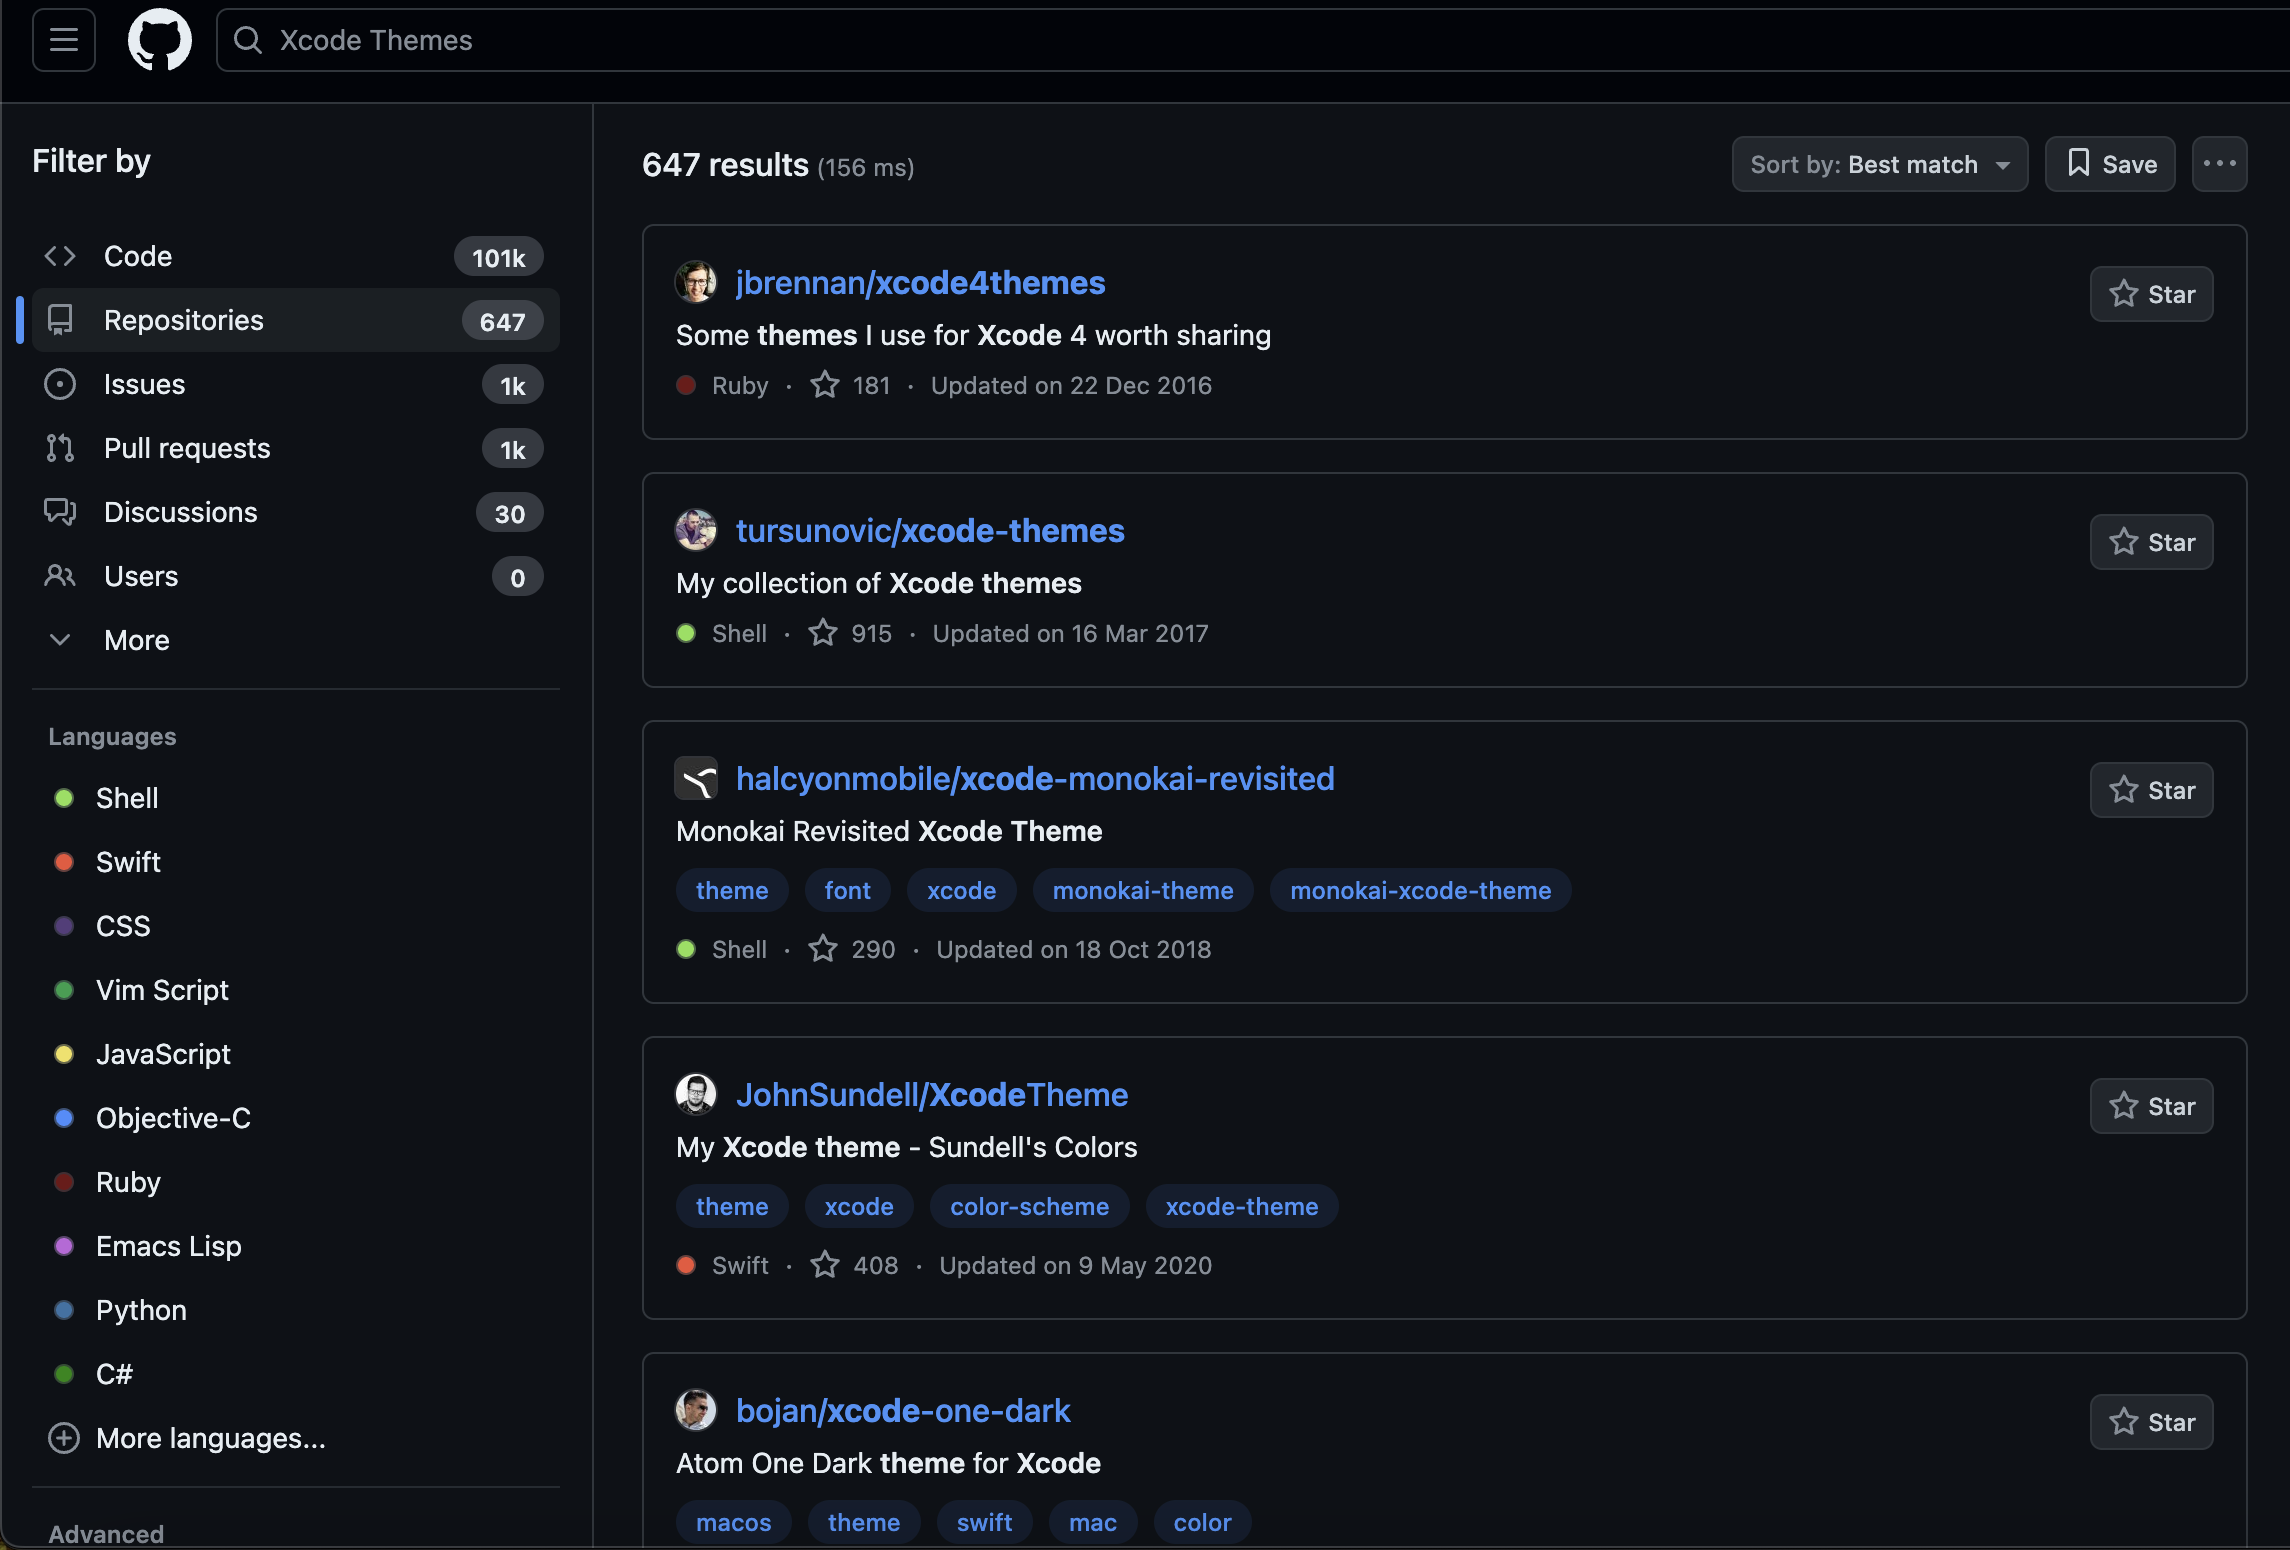This screenshot has height=1550, width=2290.
Task: Switch to the Issues filter
Action: click(144, 384)
